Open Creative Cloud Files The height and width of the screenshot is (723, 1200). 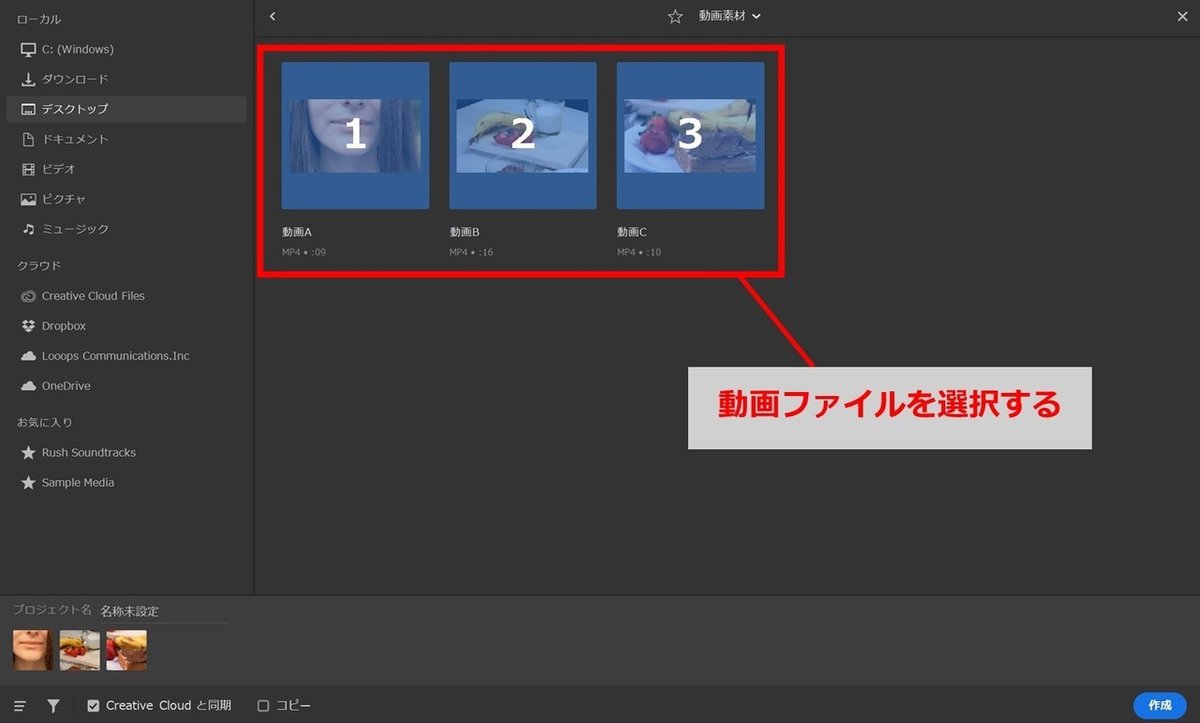90,295
